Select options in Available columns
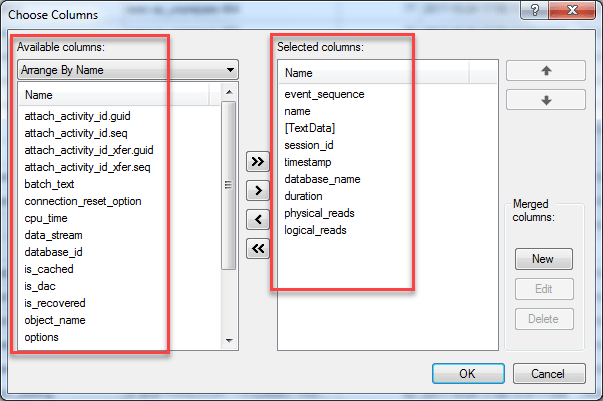 pos(41,337)
